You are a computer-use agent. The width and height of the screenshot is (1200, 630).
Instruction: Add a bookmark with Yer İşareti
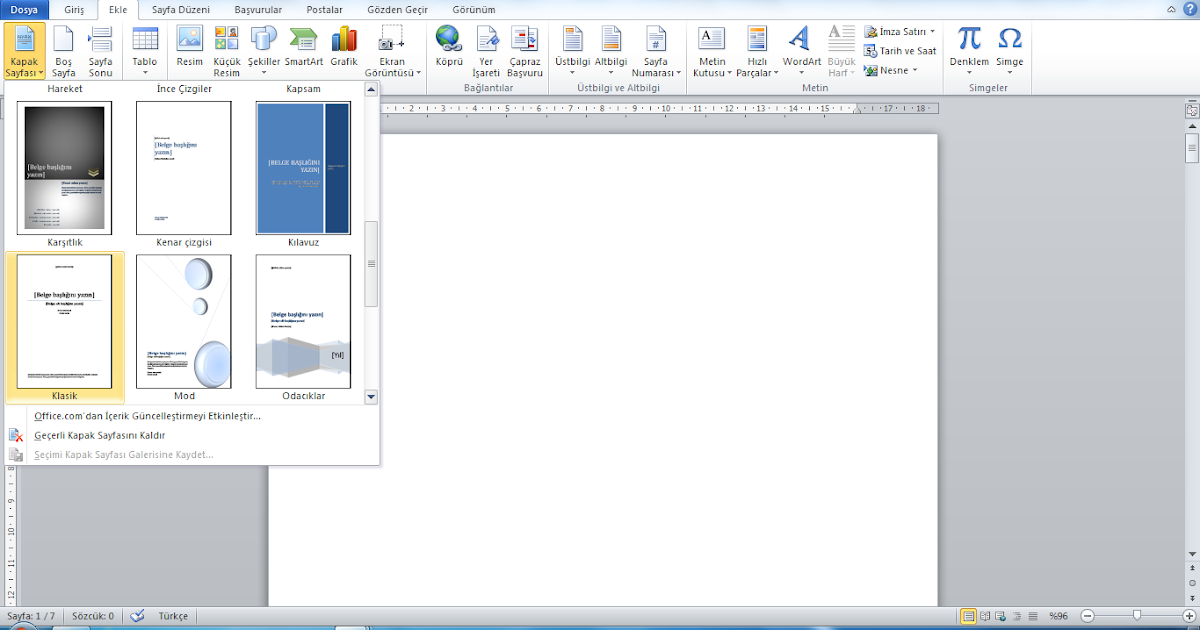coord(487,51)
